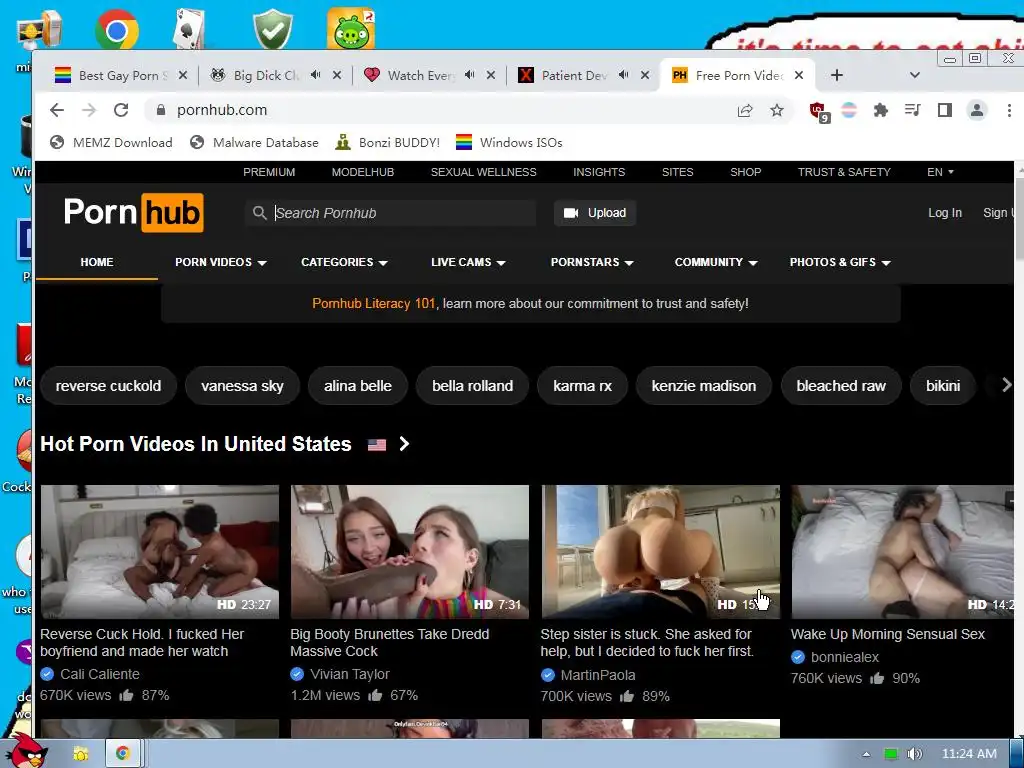Open the EN language dropdown
The width and height of the screenshot is (1024, 768).
pyautogui.click(x=940, y=172)
